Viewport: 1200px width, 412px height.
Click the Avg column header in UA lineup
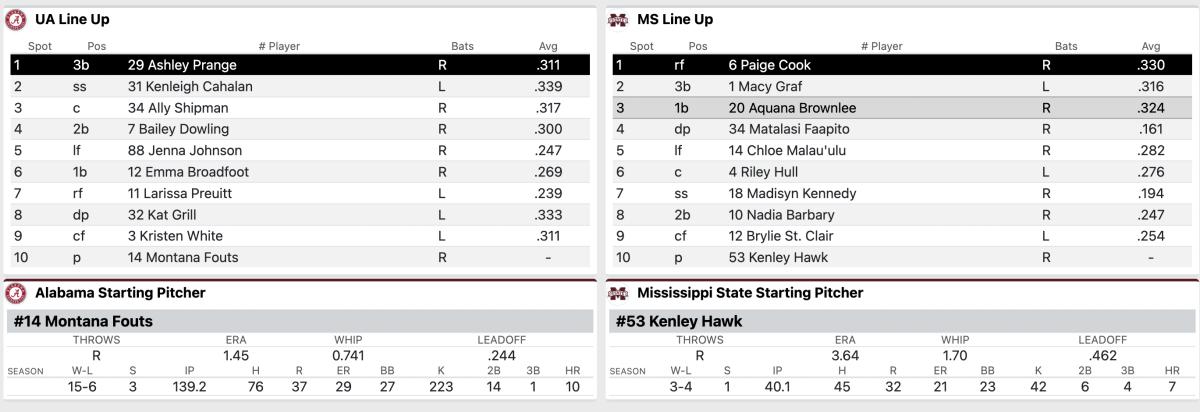[x=548, y=46]
